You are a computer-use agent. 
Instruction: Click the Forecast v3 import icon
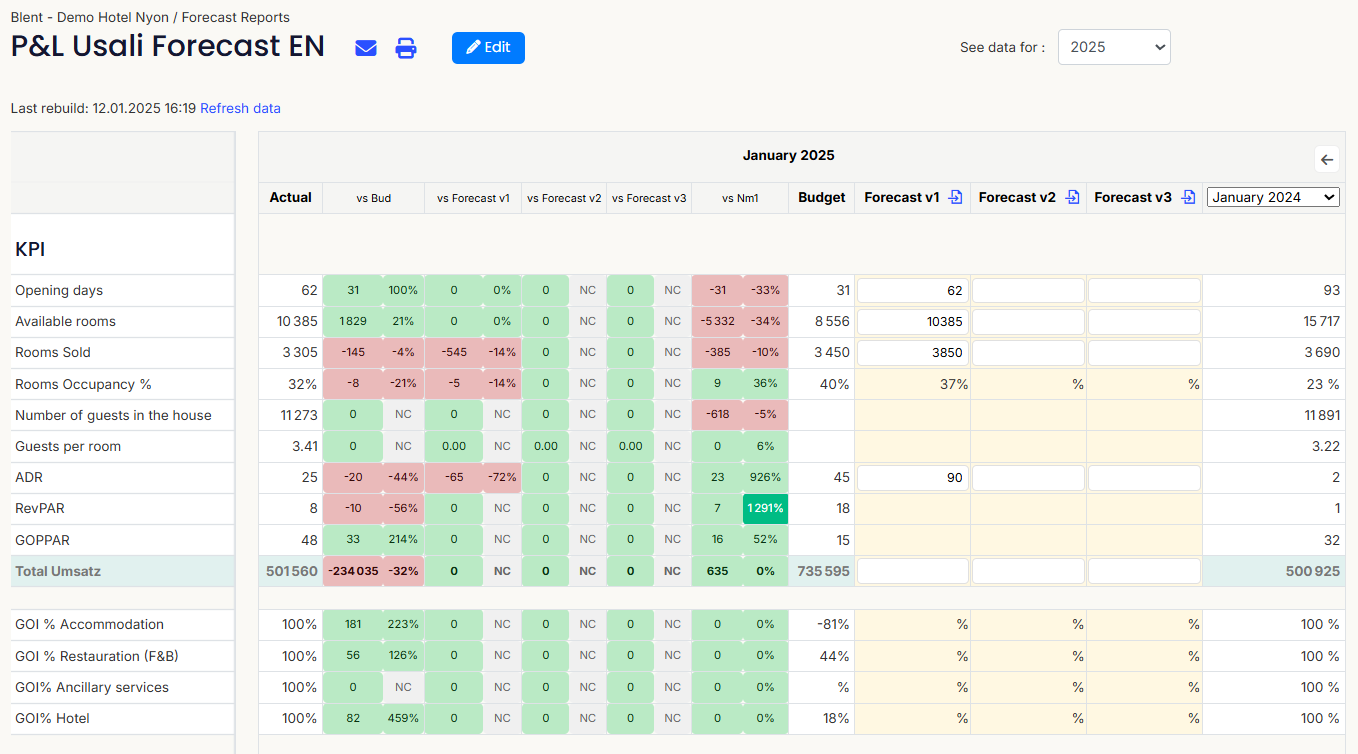click(1188, 198)
